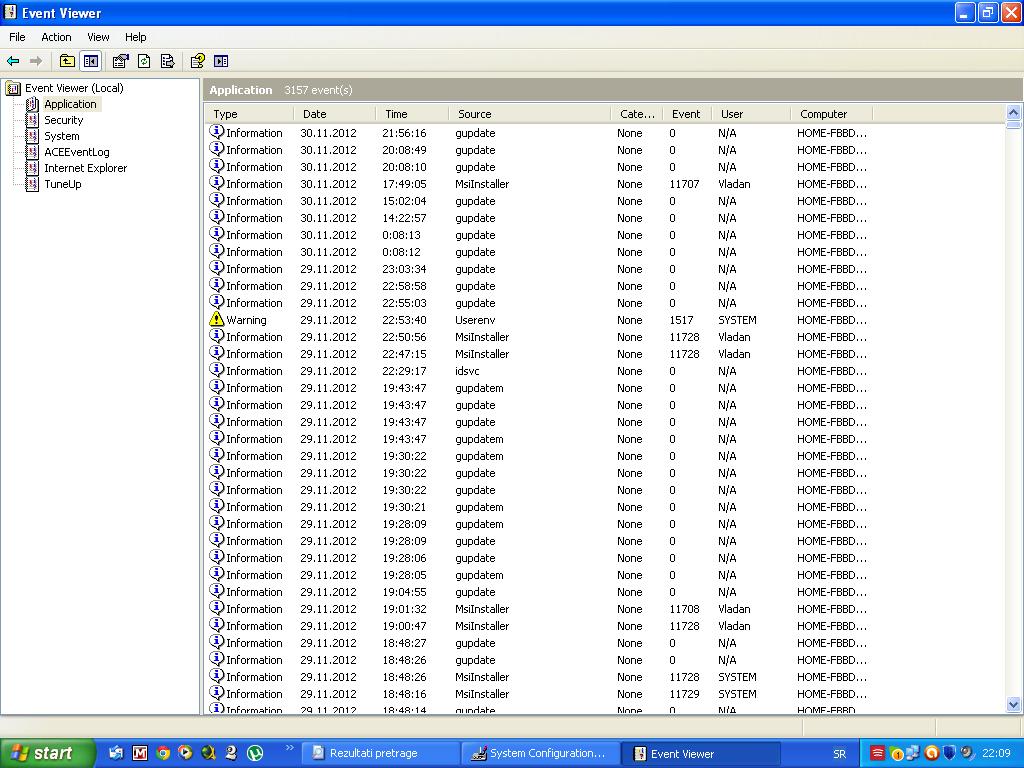Click the list scrollbar down arrow
1024x768 pixels.
[1014, 705]
